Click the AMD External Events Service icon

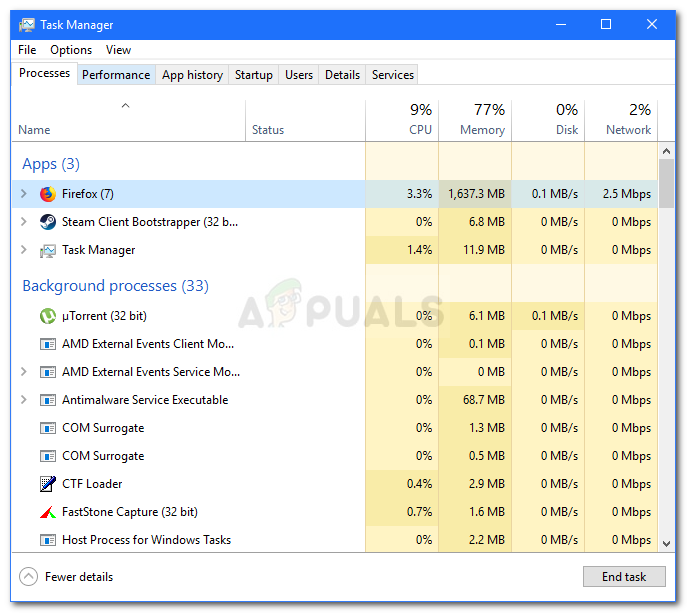48,372
